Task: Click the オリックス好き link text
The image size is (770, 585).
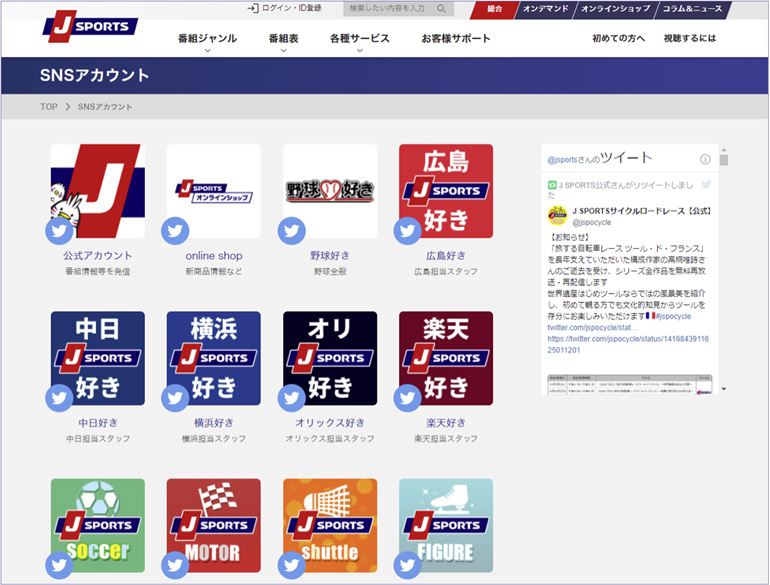Action: pyautogui.click(x=330, y=422)
